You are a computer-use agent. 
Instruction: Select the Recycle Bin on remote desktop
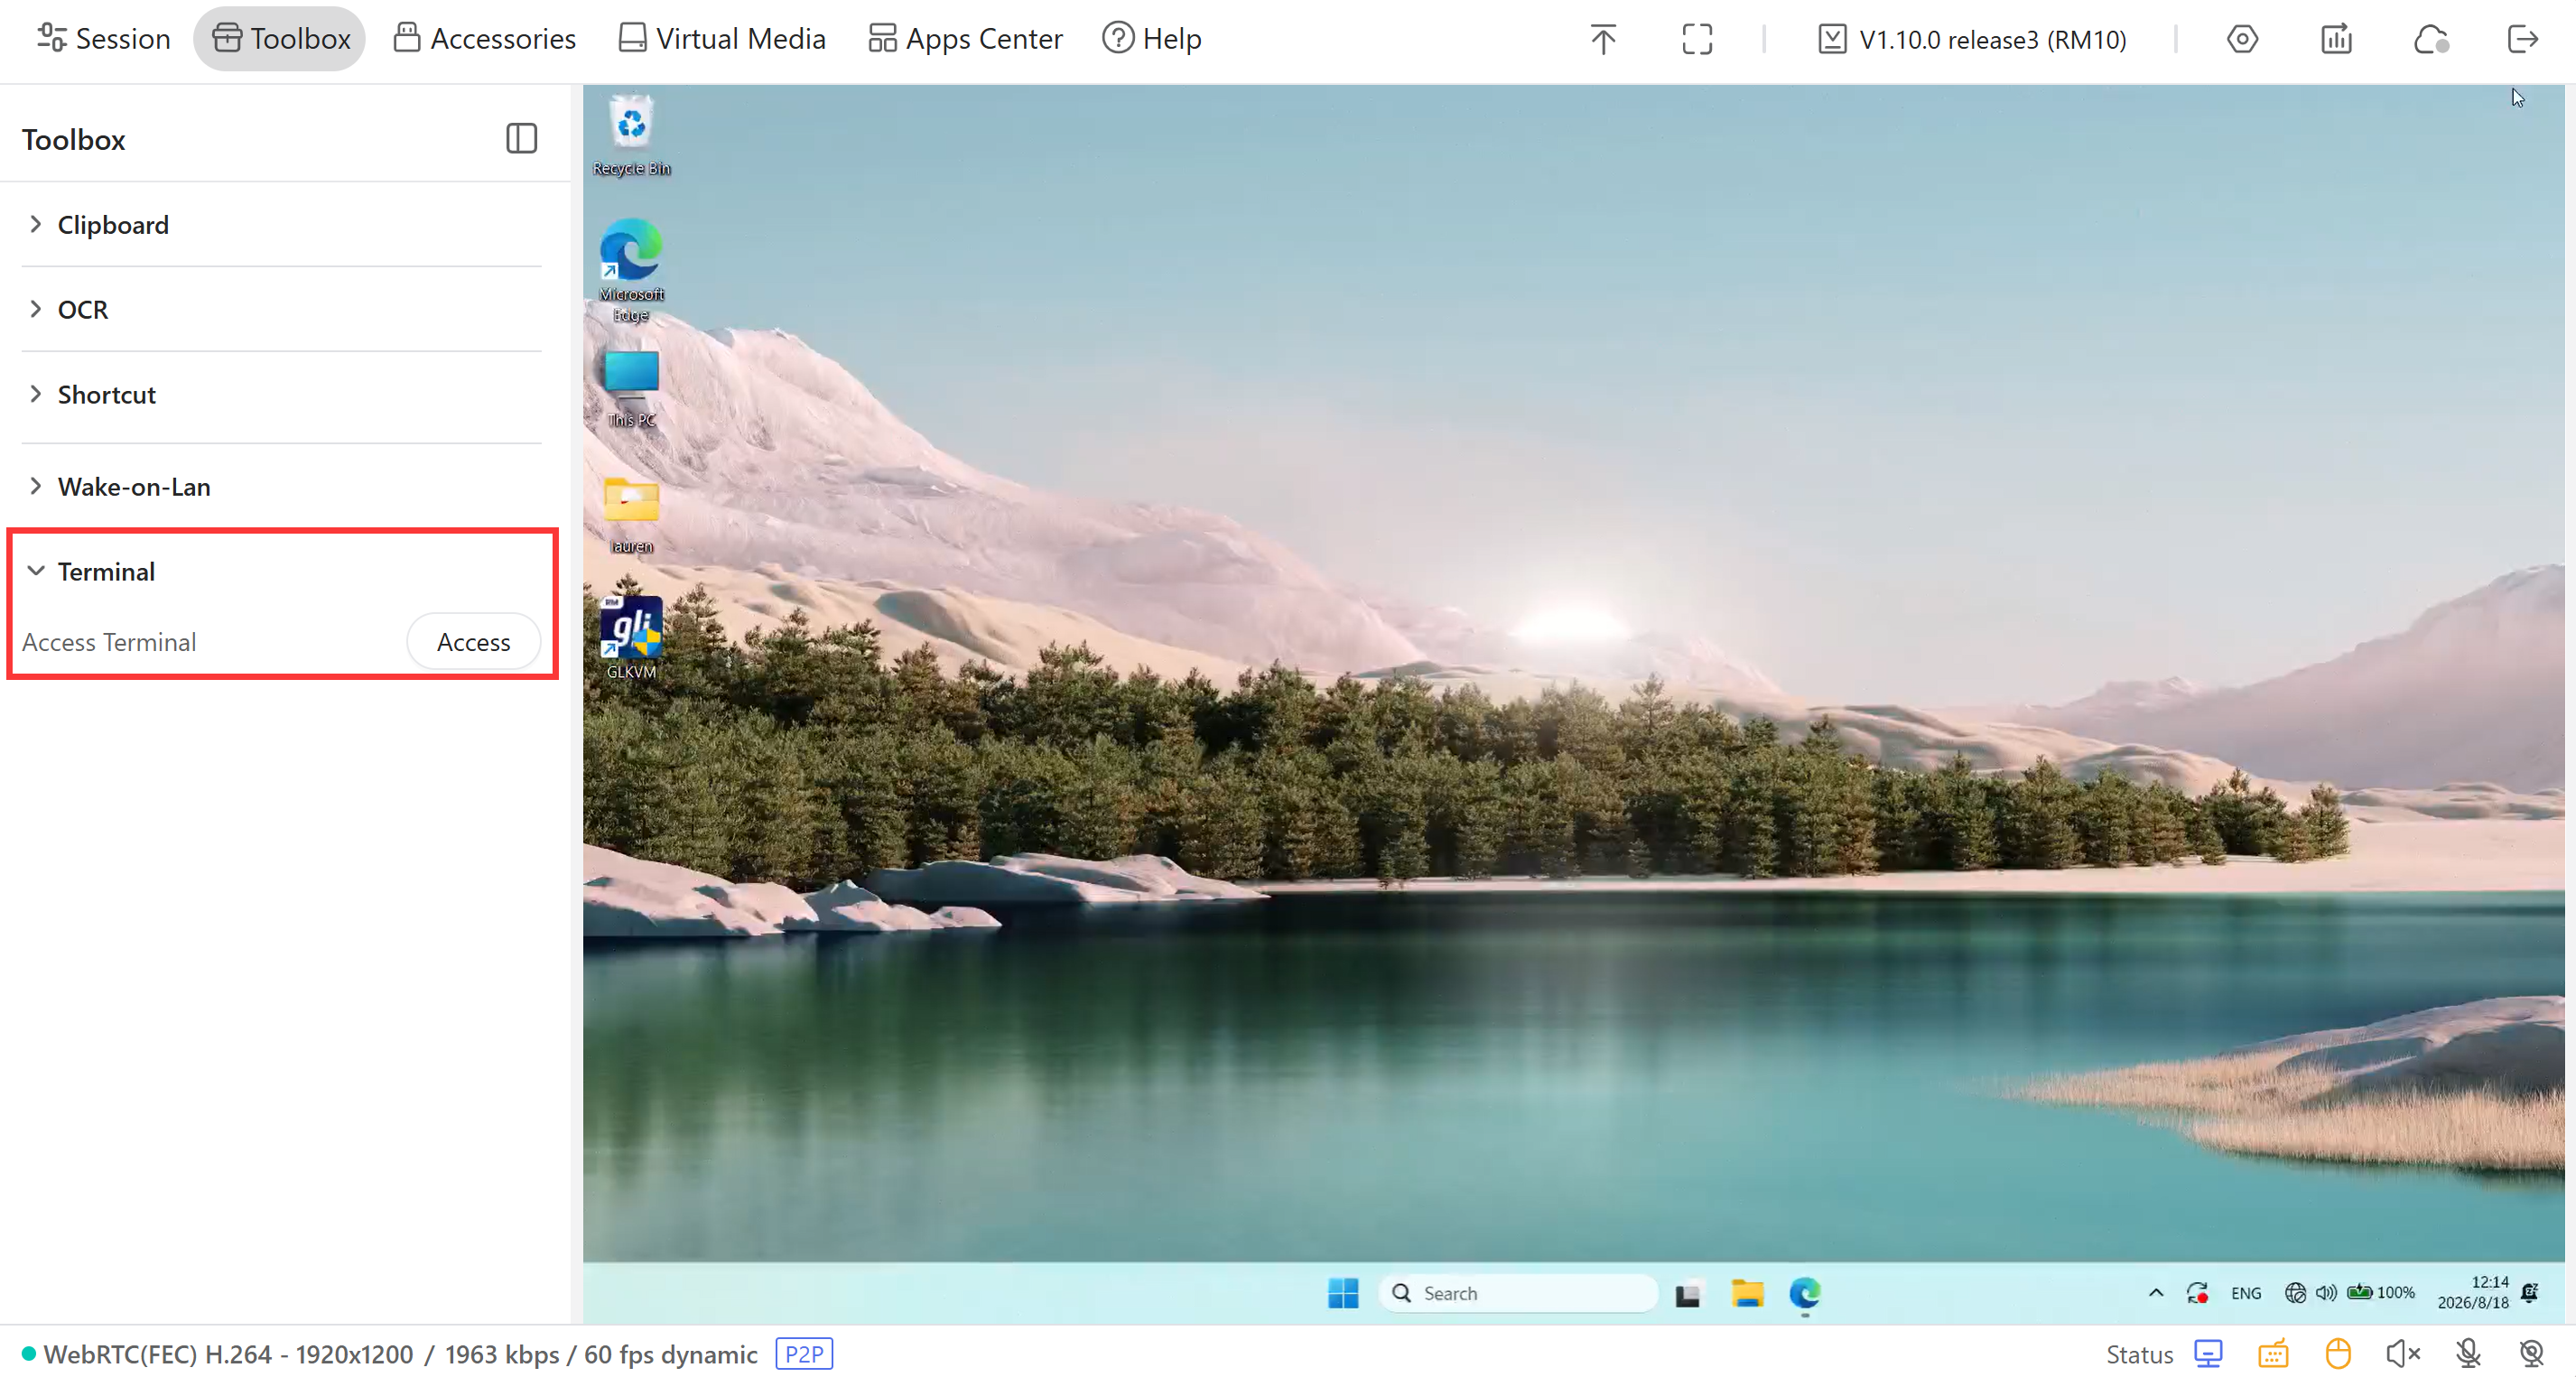(x=631, y=135)
